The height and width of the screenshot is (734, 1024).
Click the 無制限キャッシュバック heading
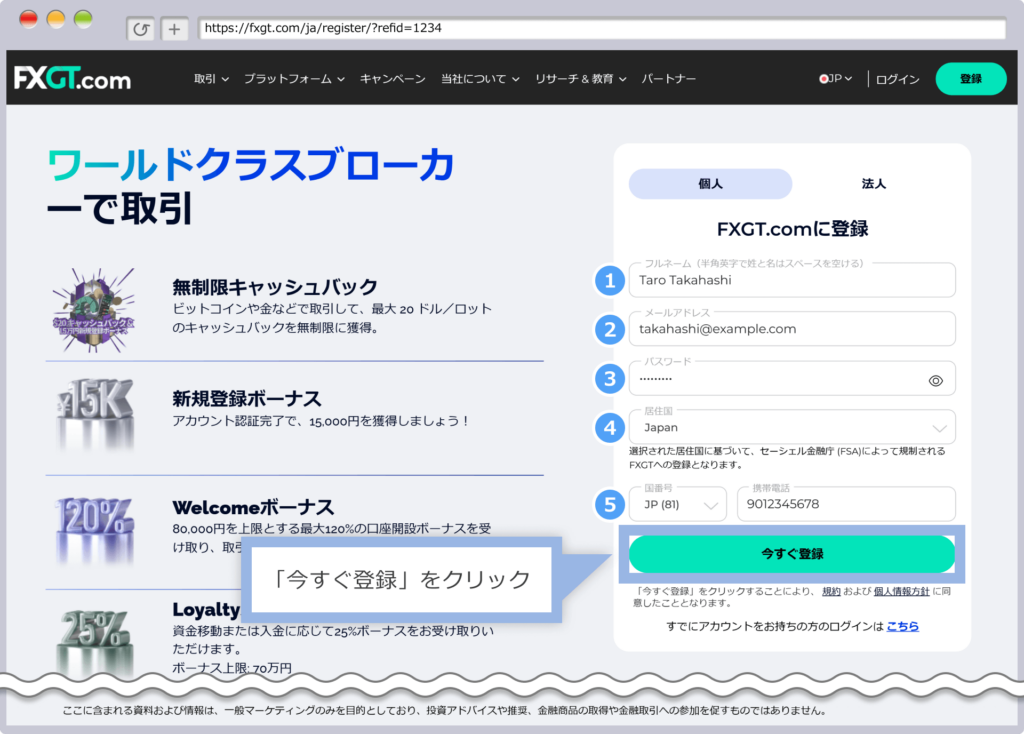tap(275, 287)
